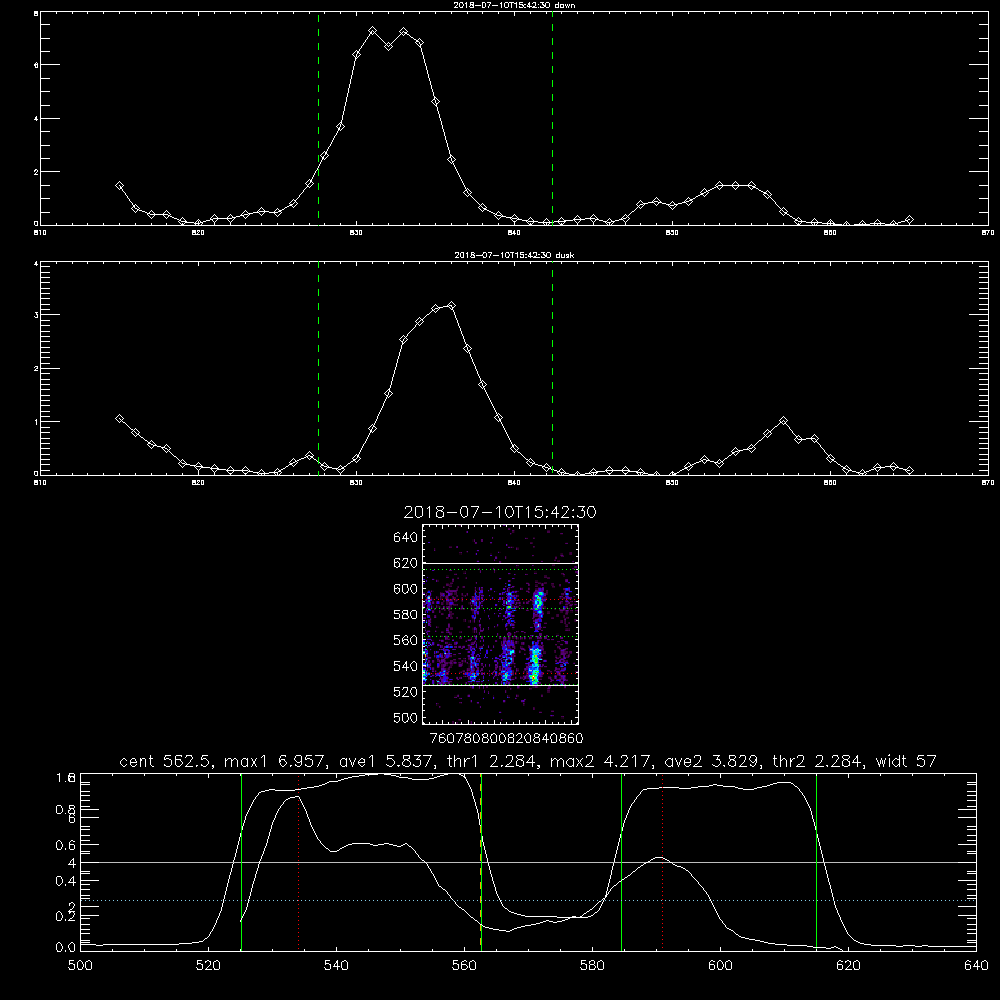Click x-axis label 520 of the bottom plot
The width and height of the screenshot is (1000, 1000).
pos(208,966)
